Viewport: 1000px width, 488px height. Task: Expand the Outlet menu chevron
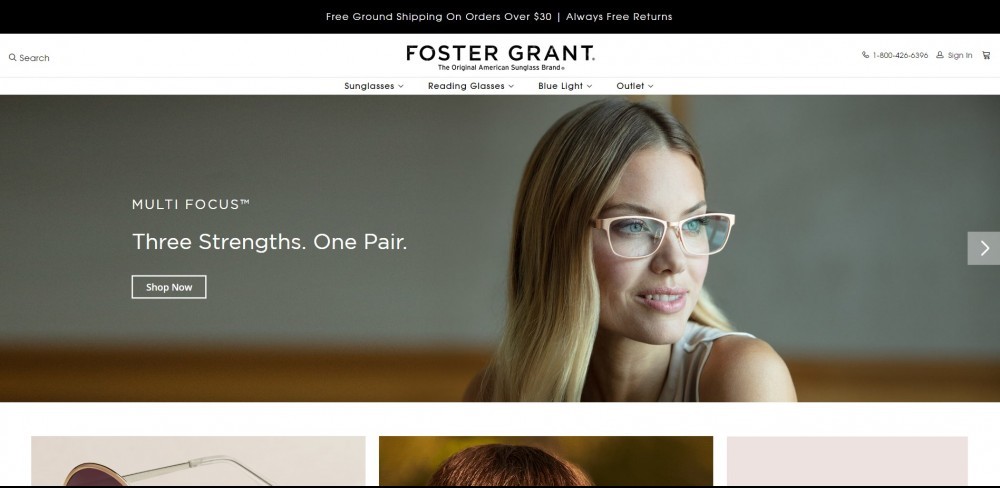click(x=651, y=86)
